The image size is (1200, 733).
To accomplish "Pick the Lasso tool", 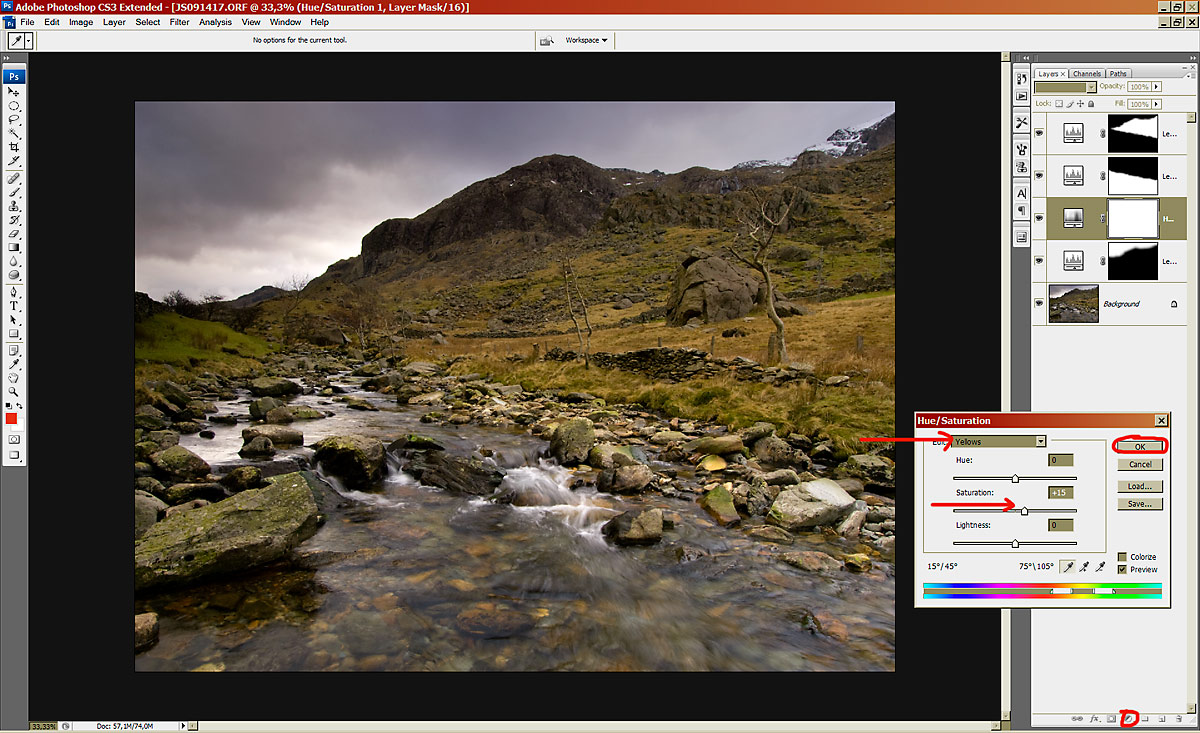I will pyautogui.click(x=14, y=119).
